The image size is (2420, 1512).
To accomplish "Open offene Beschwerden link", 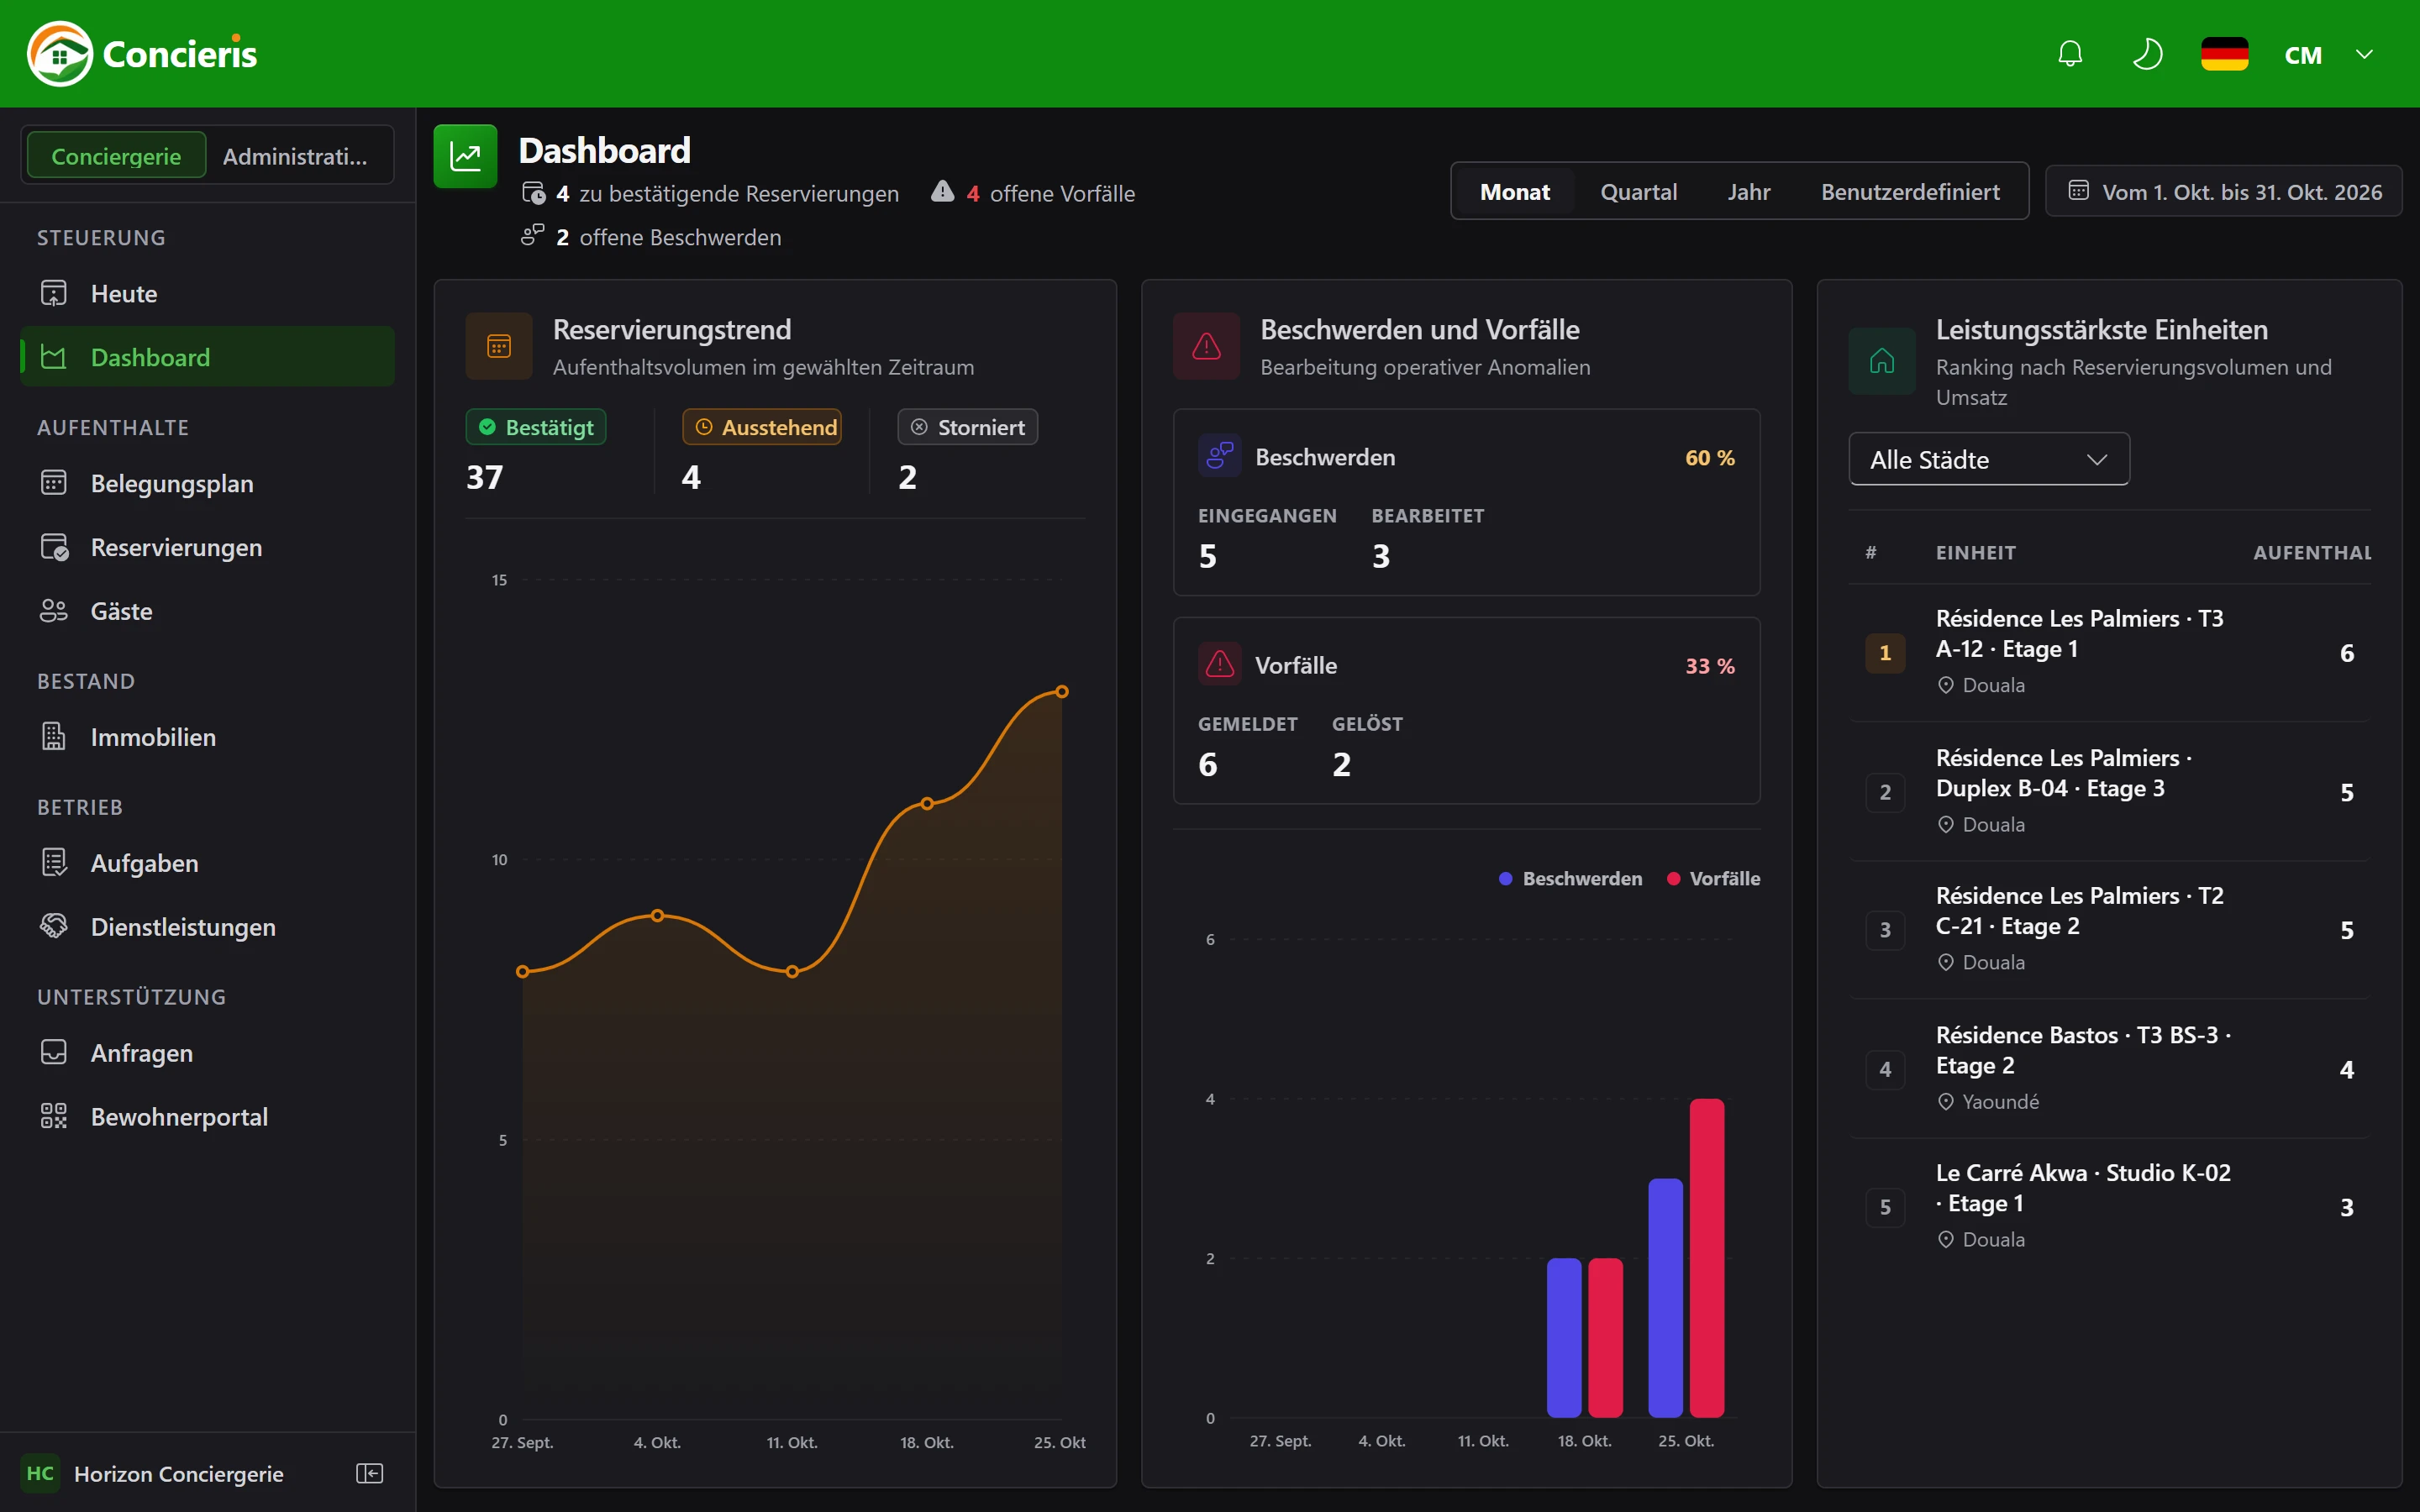I will tap(651, 237).
